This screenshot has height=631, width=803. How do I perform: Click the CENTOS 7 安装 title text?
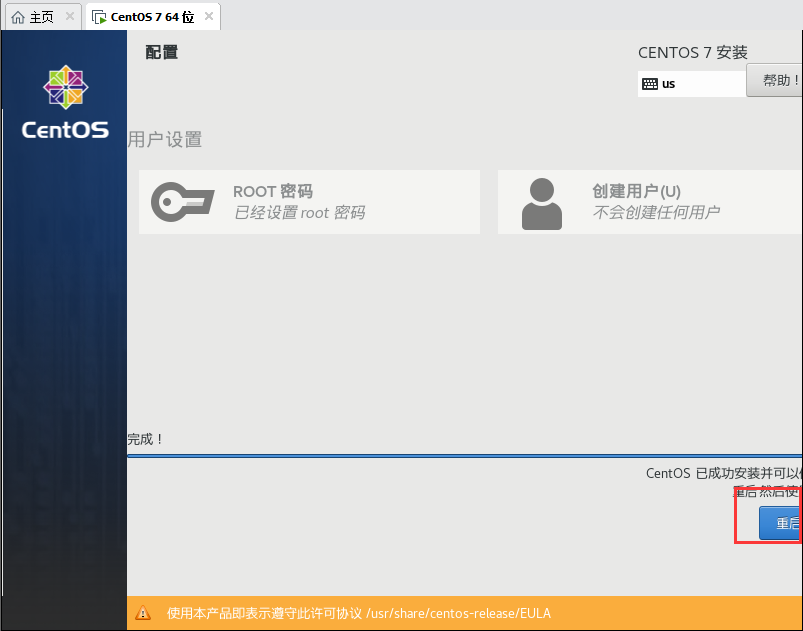693,52
